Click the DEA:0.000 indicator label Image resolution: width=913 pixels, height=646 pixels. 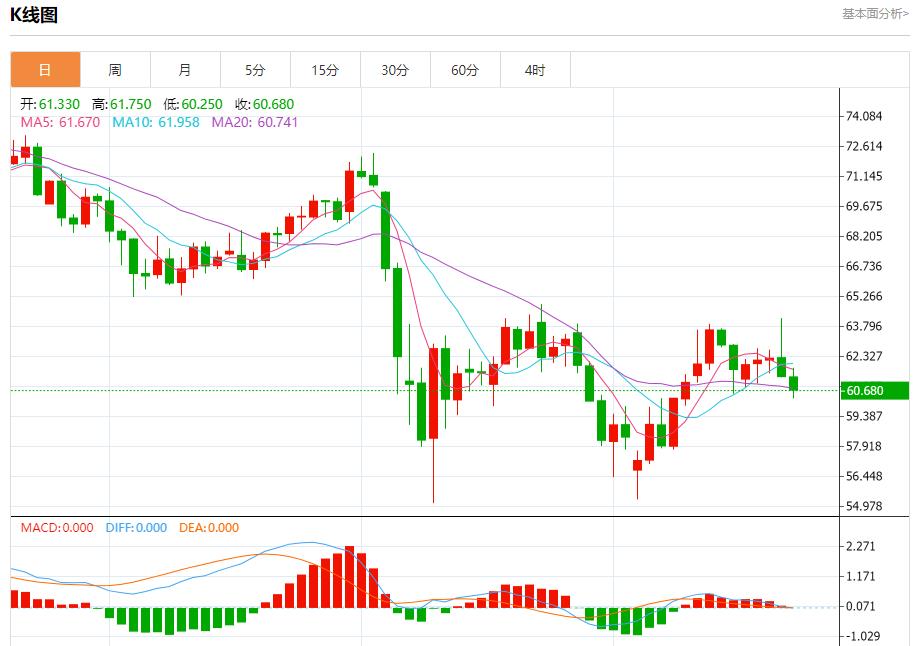coord(209,527)
